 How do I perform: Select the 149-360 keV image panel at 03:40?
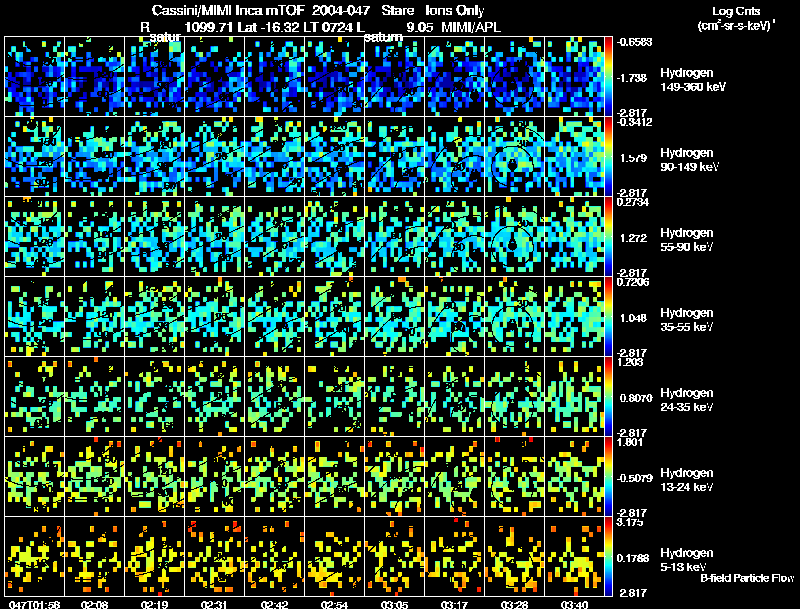pyautogui.click(x=574, y=76)
